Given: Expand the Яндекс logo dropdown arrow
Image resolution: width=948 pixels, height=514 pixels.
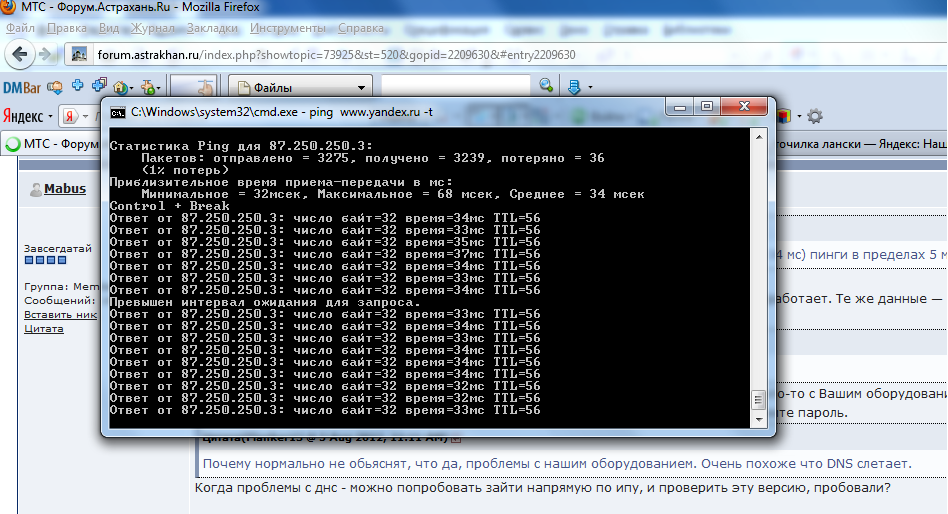Looking at the screenshot, I should 50,116.
